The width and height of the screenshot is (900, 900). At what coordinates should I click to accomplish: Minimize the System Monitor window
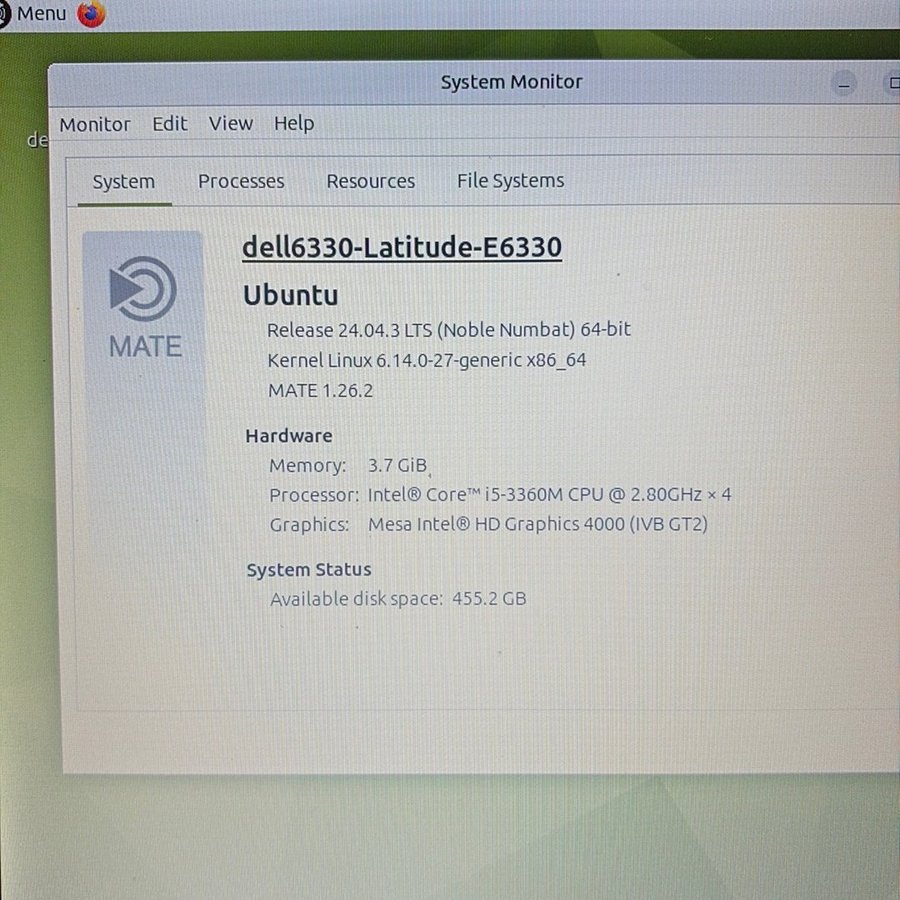(845, 84)
